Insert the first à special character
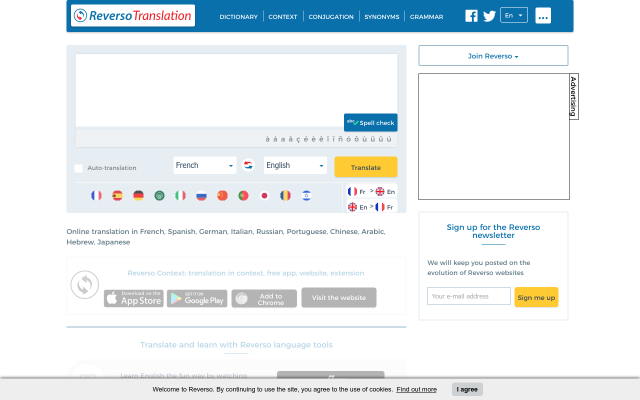The width and height of the screenshot is (640, 400). coord(267,139)
